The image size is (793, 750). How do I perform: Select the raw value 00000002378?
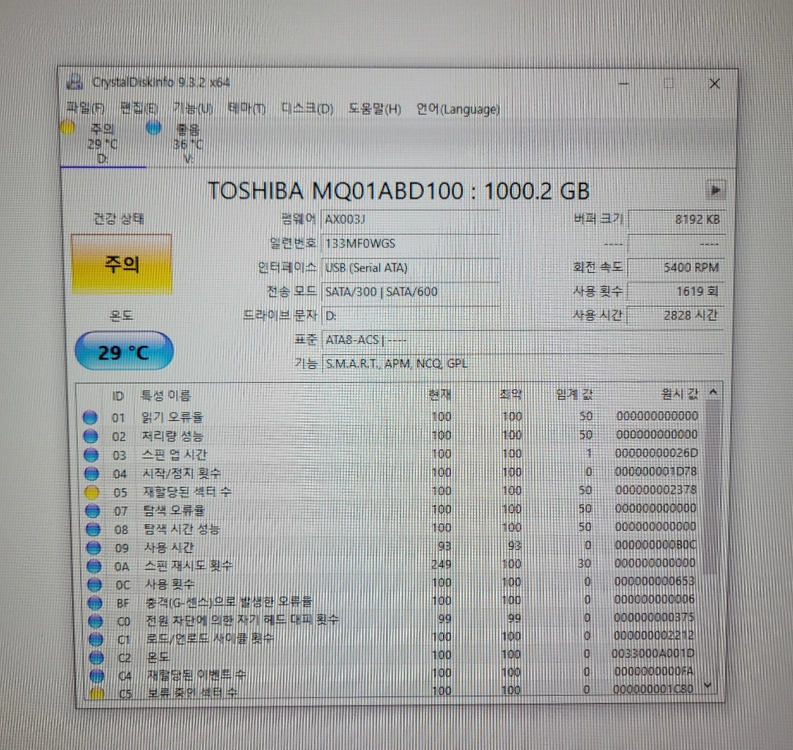coord(656,490)
